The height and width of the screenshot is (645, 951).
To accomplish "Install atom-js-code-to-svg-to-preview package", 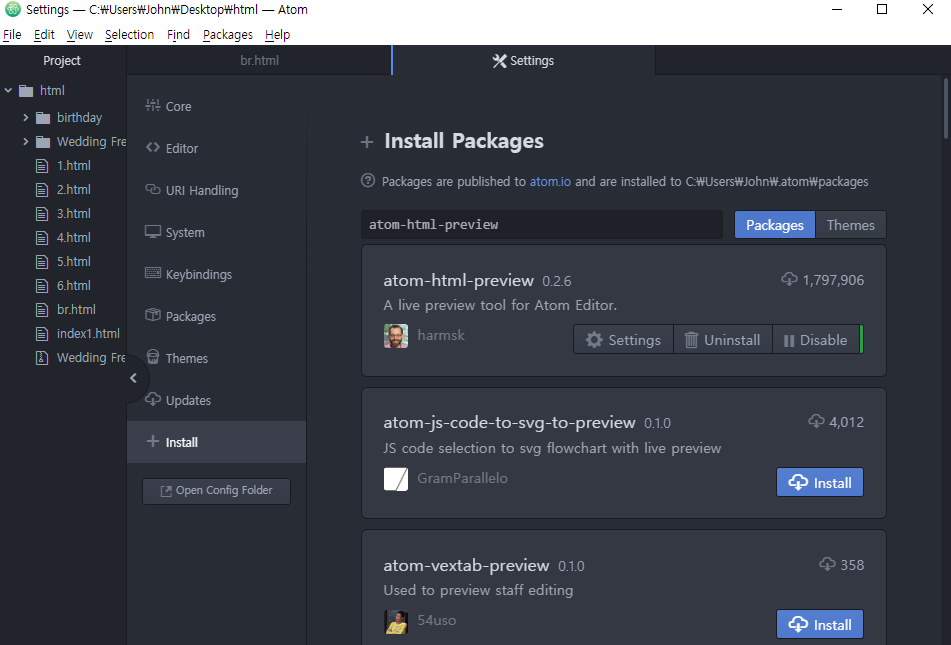I will click(819, 482).
